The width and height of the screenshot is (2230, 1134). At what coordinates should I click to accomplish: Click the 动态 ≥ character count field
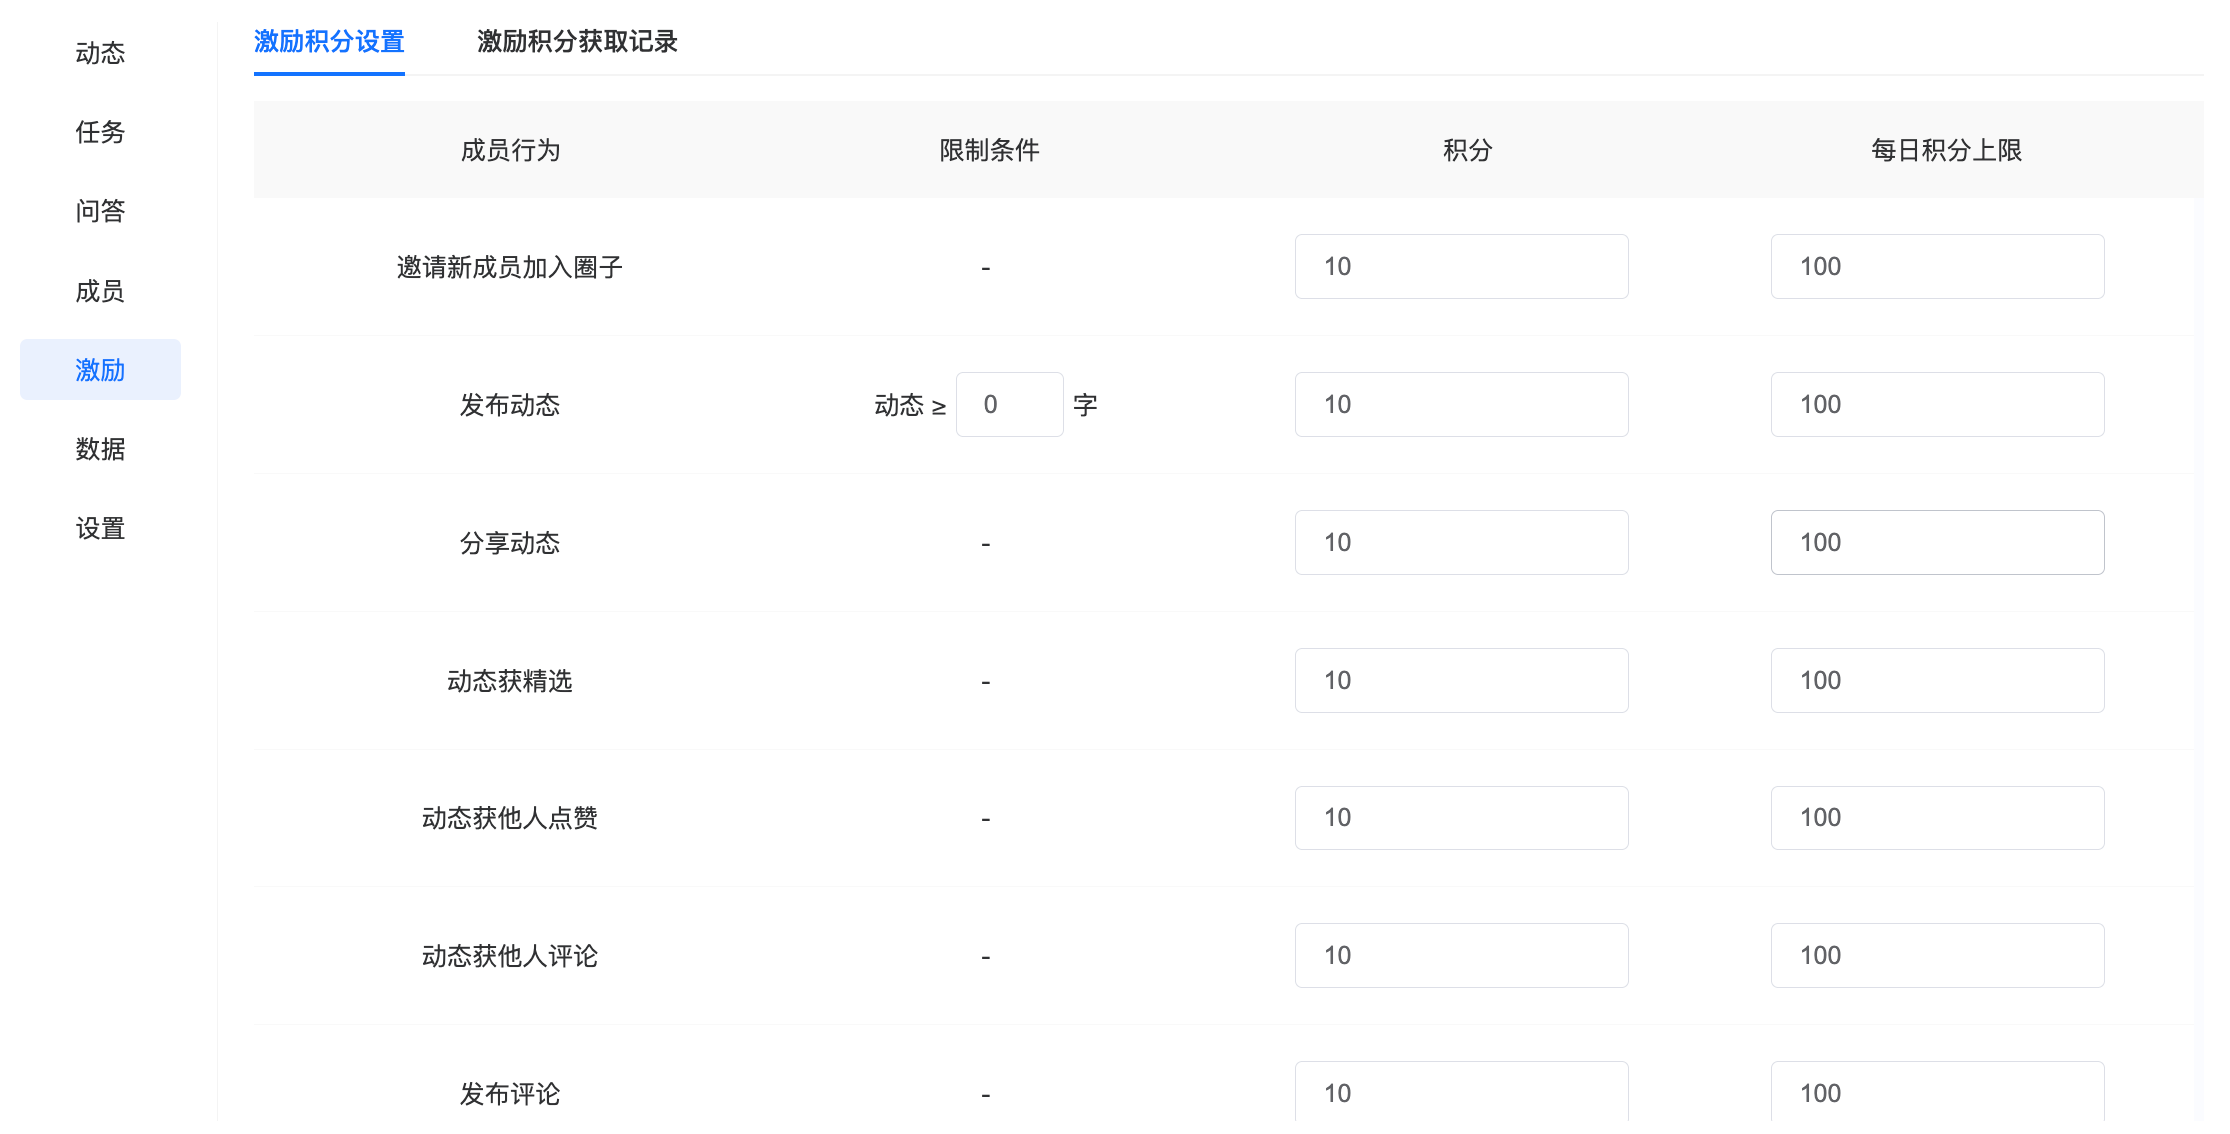(1009, 405)
